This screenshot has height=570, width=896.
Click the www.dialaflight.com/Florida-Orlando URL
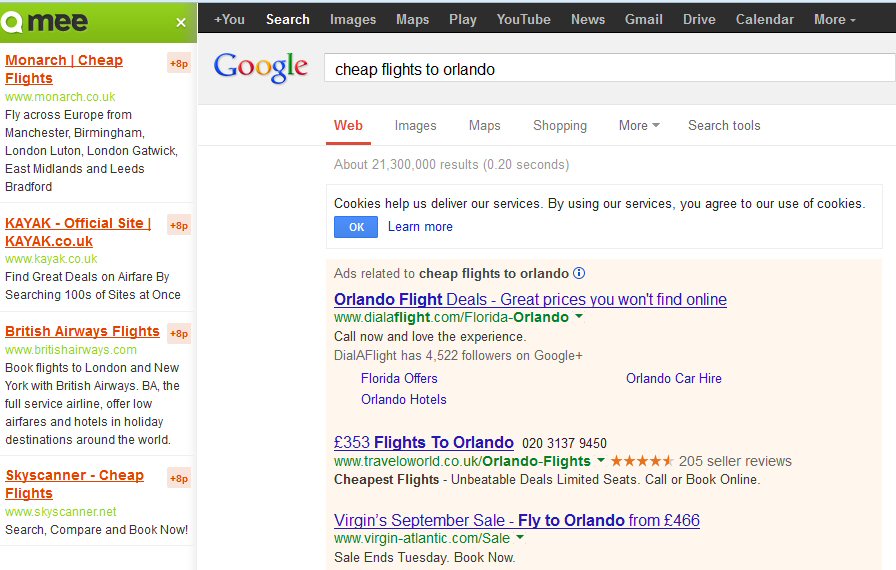point(451,318)
